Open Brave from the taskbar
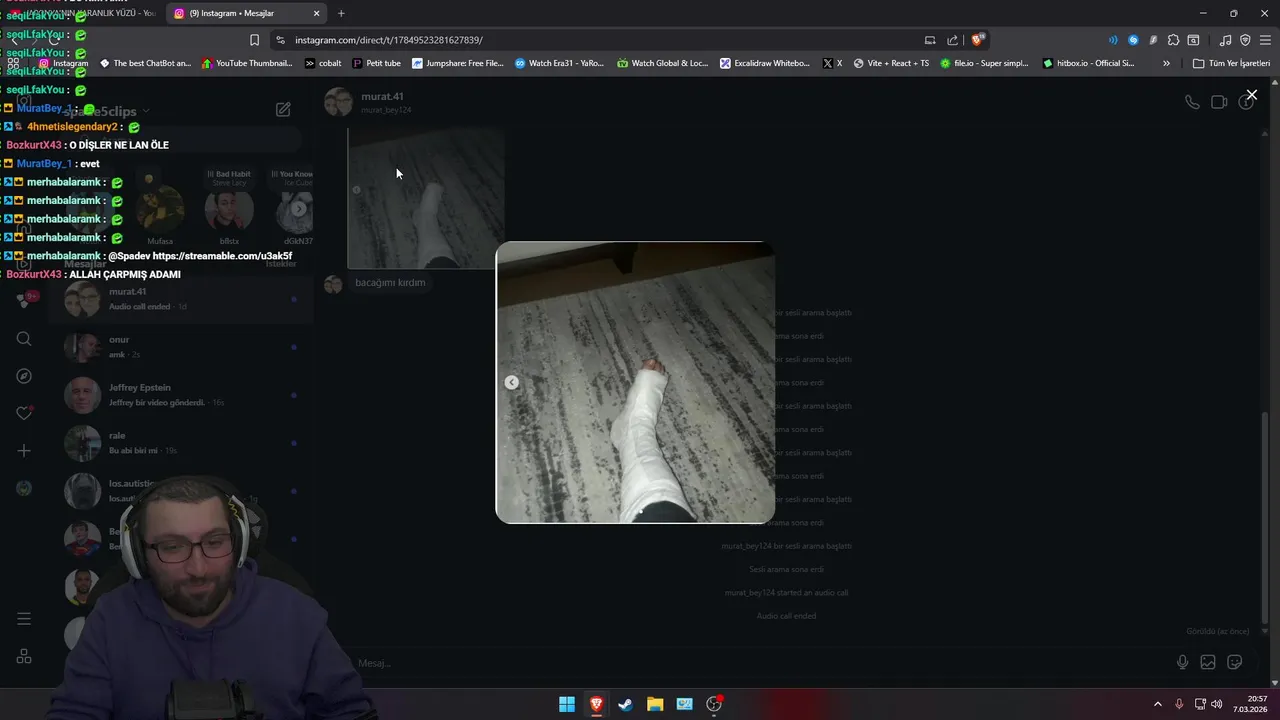Screen dimensions: 1280x720 point(596,704)
